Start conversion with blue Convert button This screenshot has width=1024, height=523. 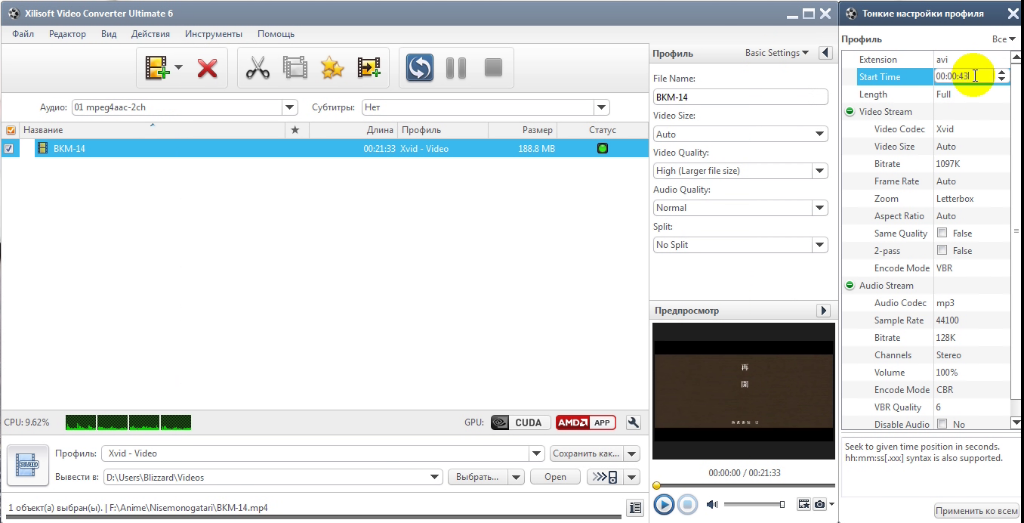[x=419, y=67]
